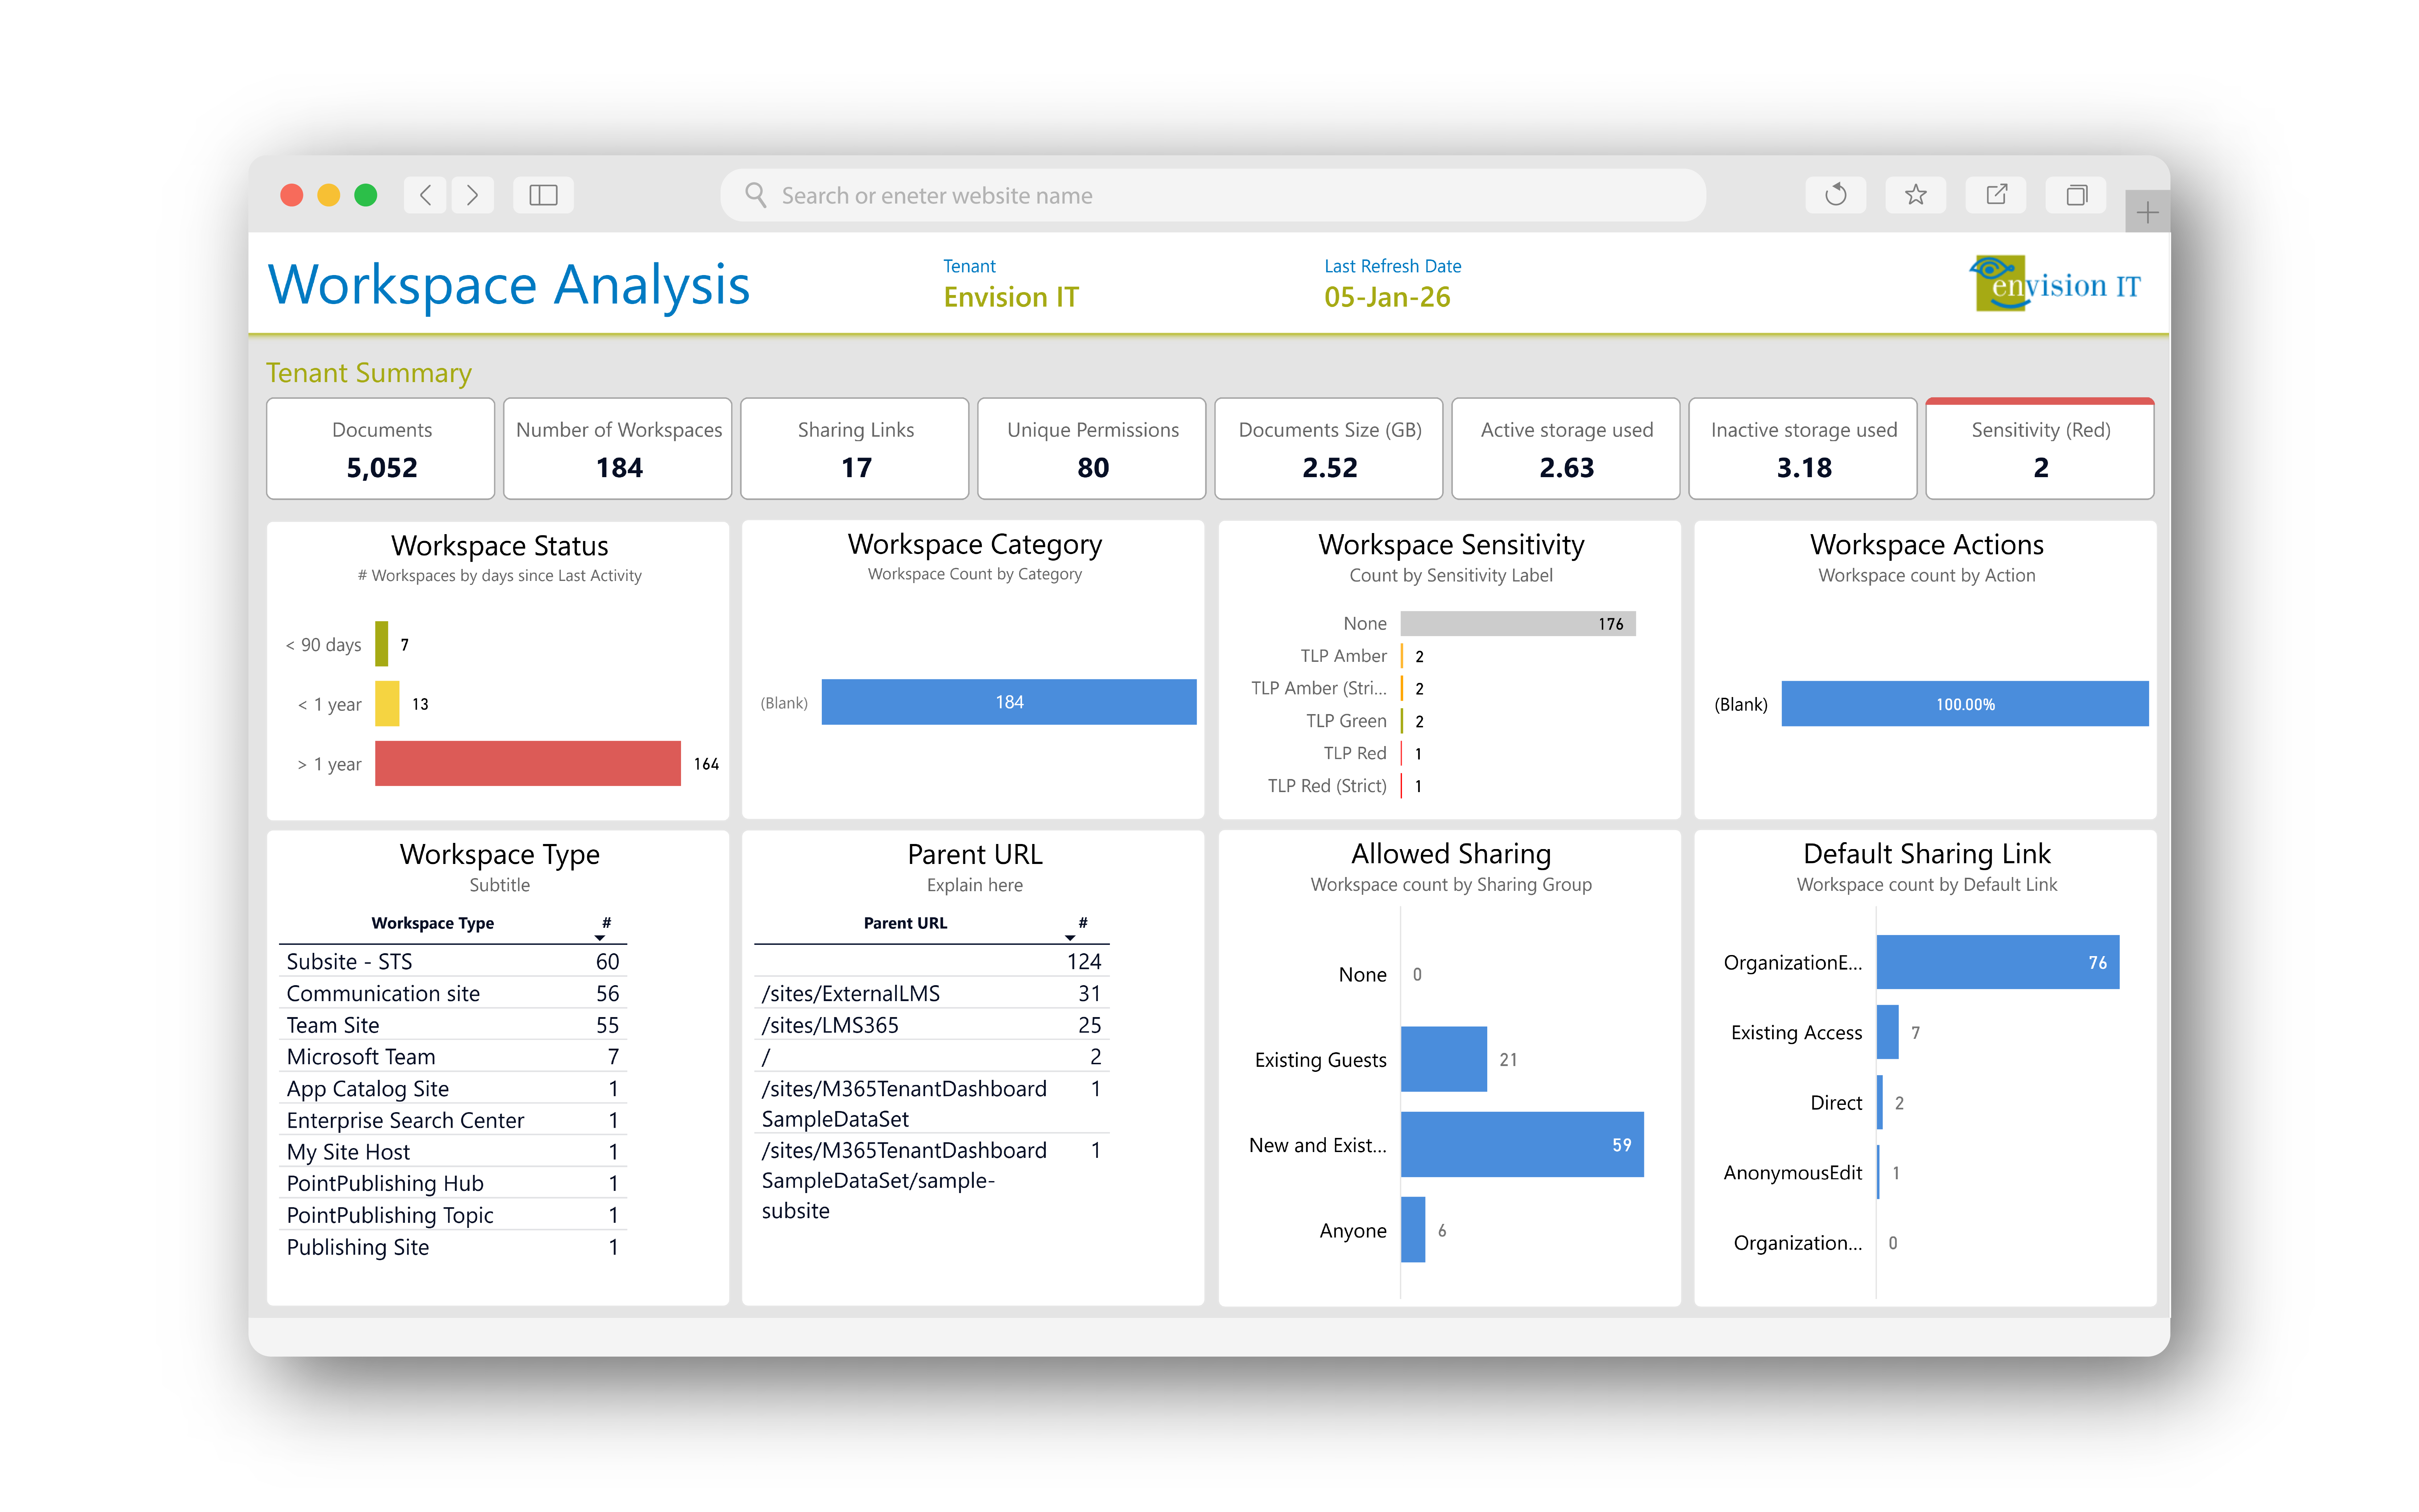Click the search magnifier icon

click(x=756, y=195)
